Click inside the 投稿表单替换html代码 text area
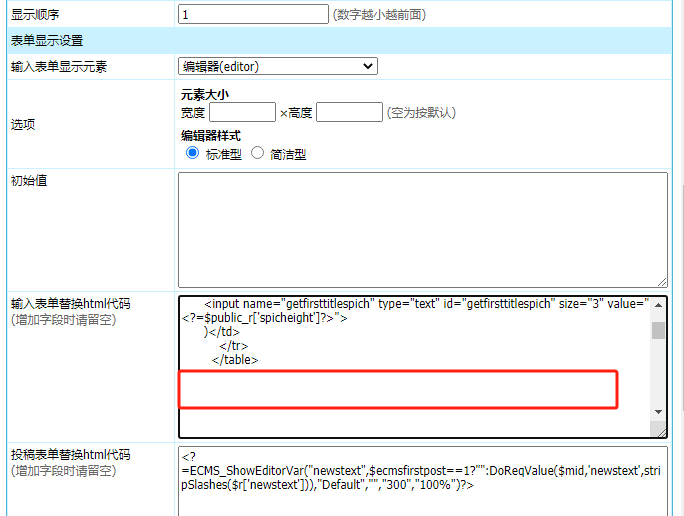684x516 pixels. coord(422,478)
